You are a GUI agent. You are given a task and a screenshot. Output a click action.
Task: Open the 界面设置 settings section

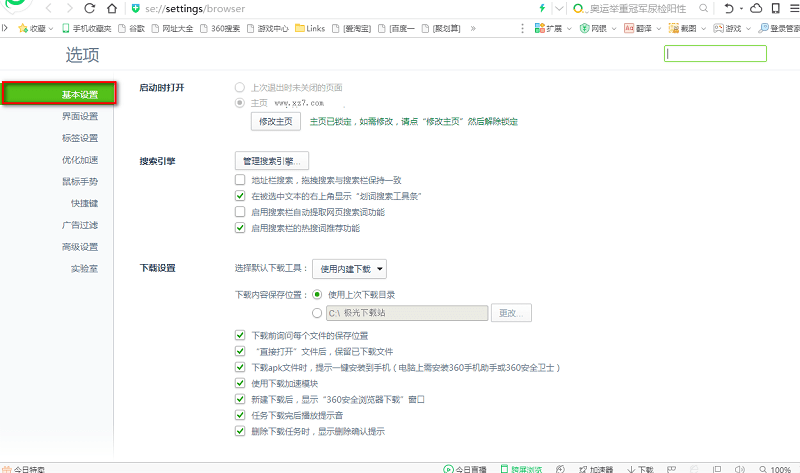pyautogui.click(x=80, y=116)
